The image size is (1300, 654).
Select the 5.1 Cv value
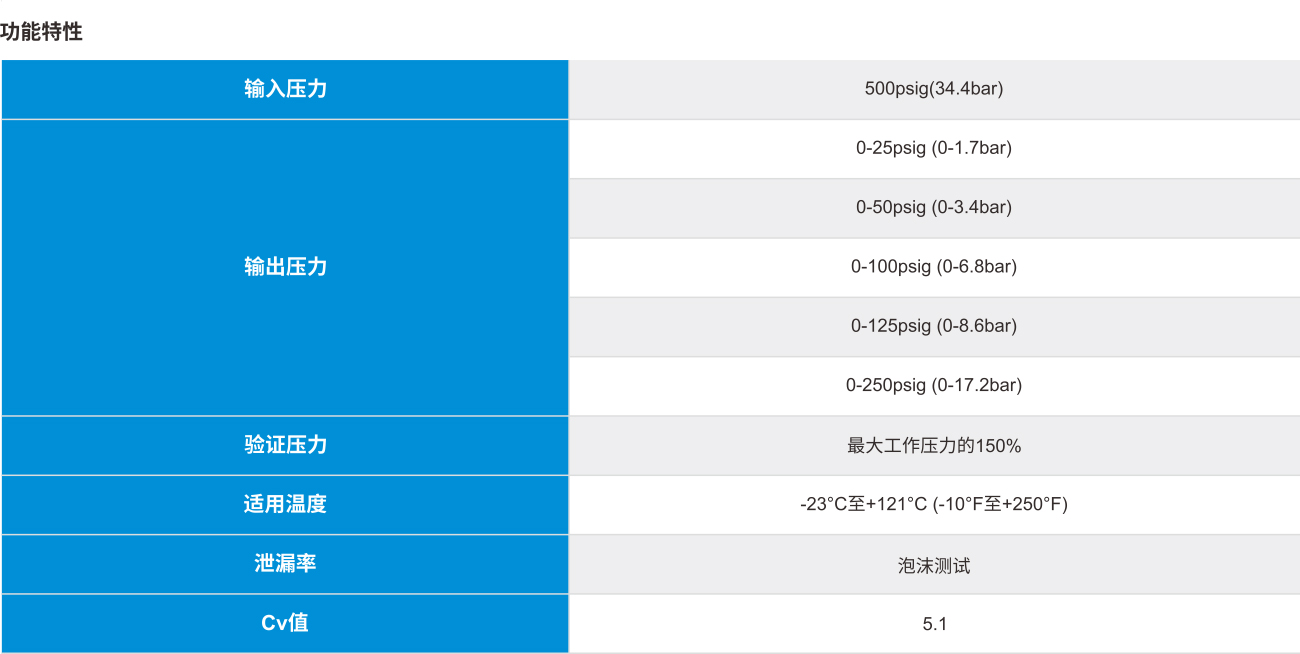(934, 623)
